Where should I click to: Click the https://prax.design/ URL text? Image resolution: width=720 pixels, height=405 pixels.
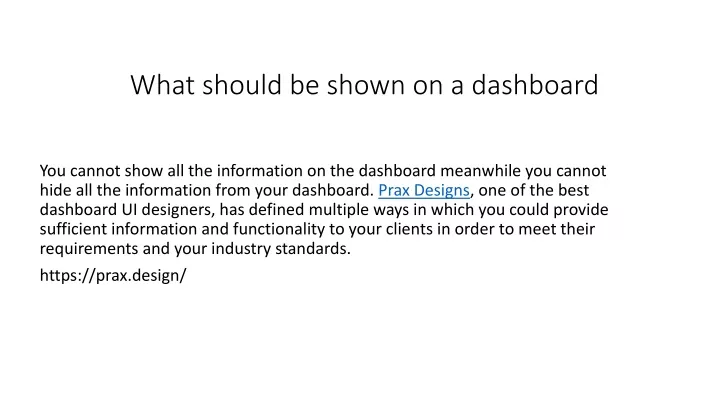113,276
